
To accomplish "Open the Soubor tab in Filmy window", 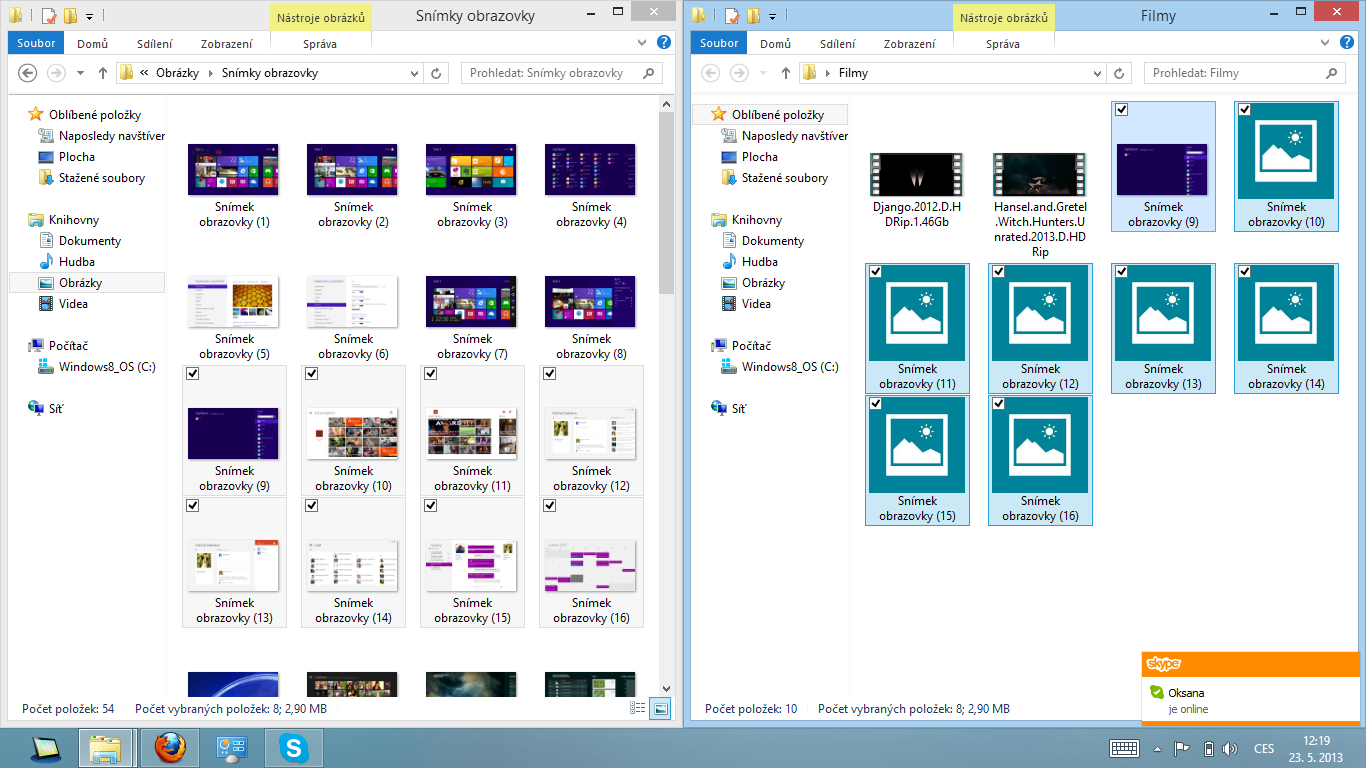I will tap(719, 43).
